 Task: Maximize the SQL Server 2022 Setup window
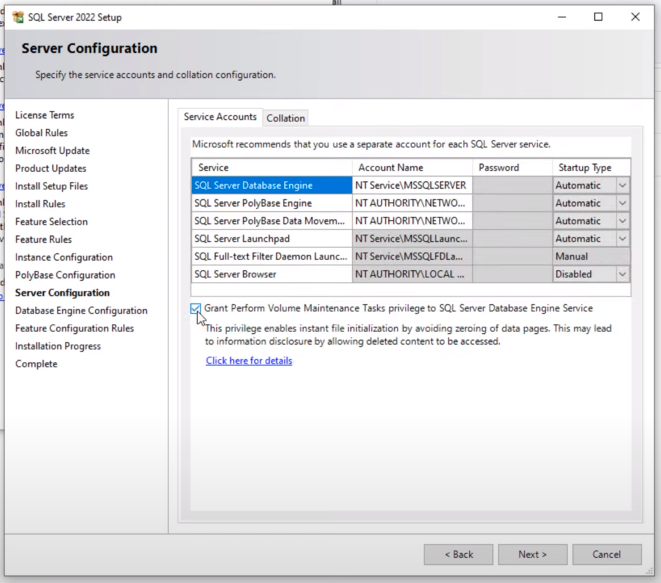click(598, 17)
